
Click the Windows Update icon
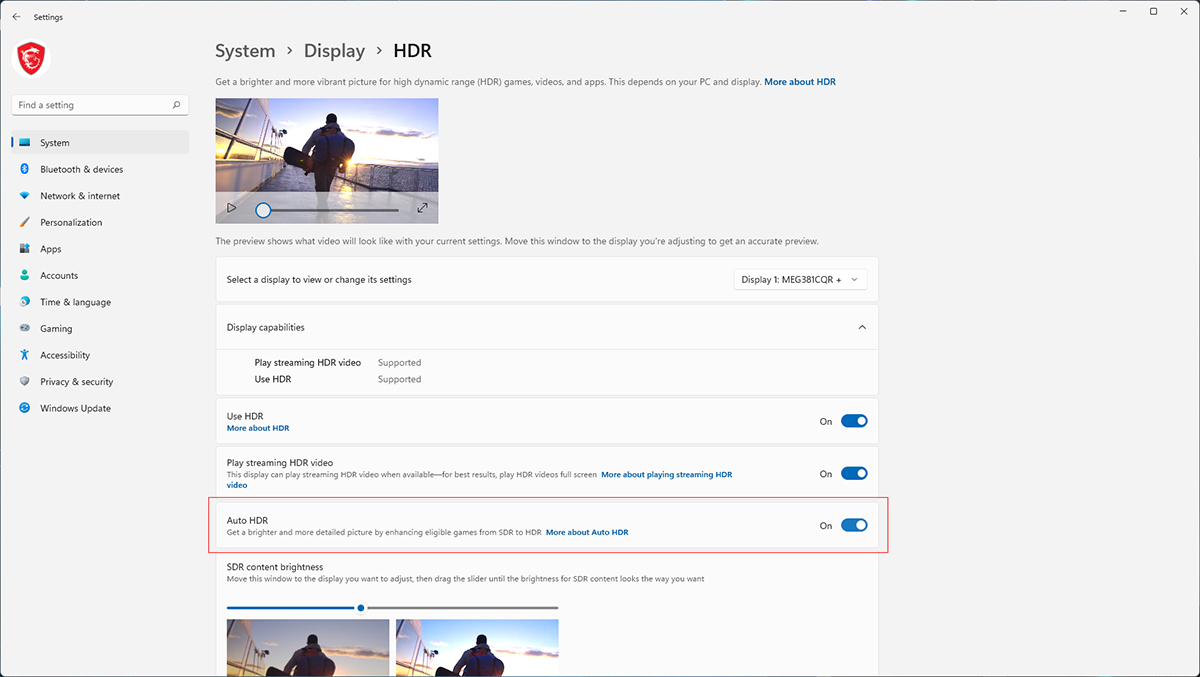pos(25,408)
